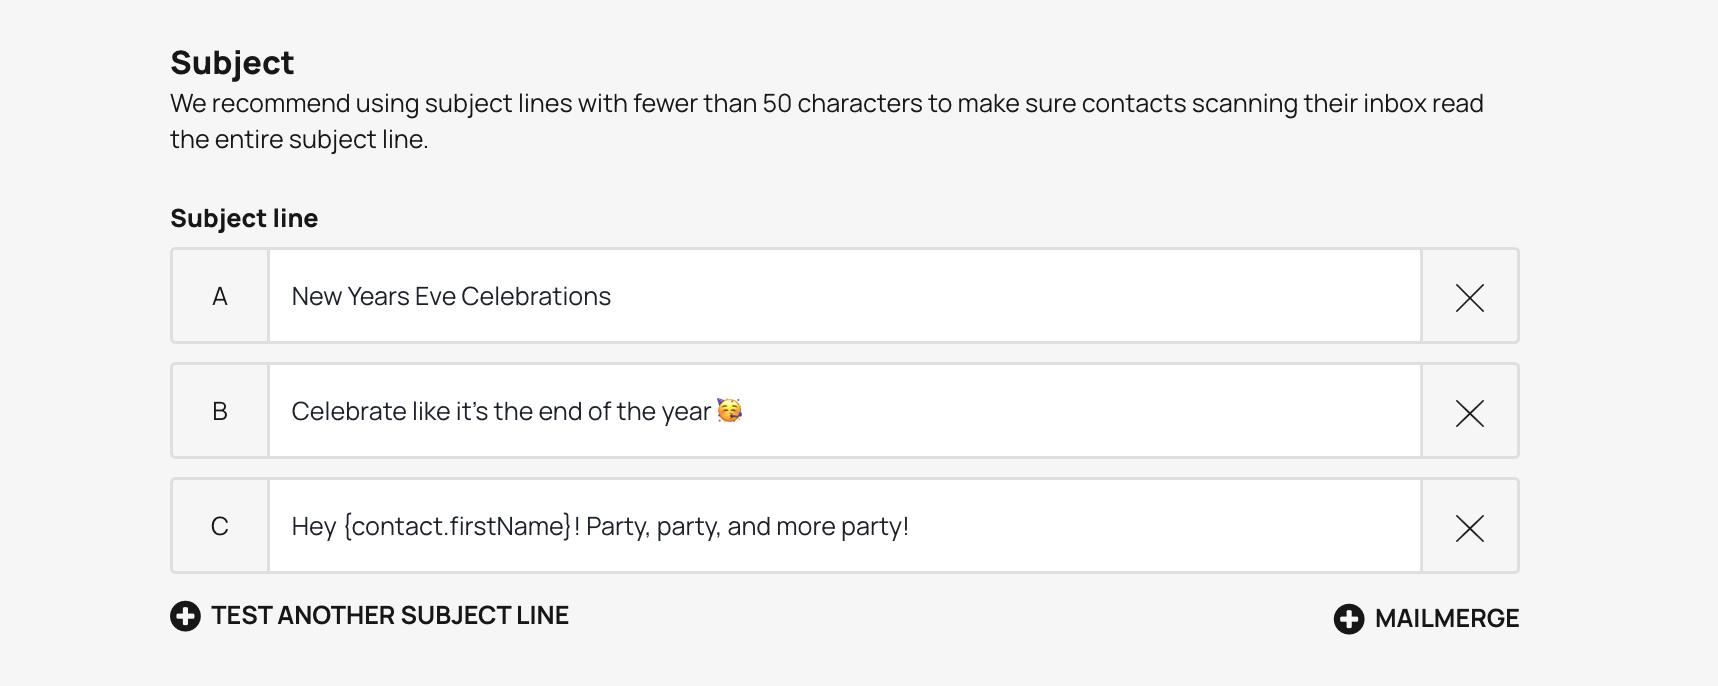Remove subject line A with its X
The height and width of the screenshot is (686, 1718).
click(1469, 297)
